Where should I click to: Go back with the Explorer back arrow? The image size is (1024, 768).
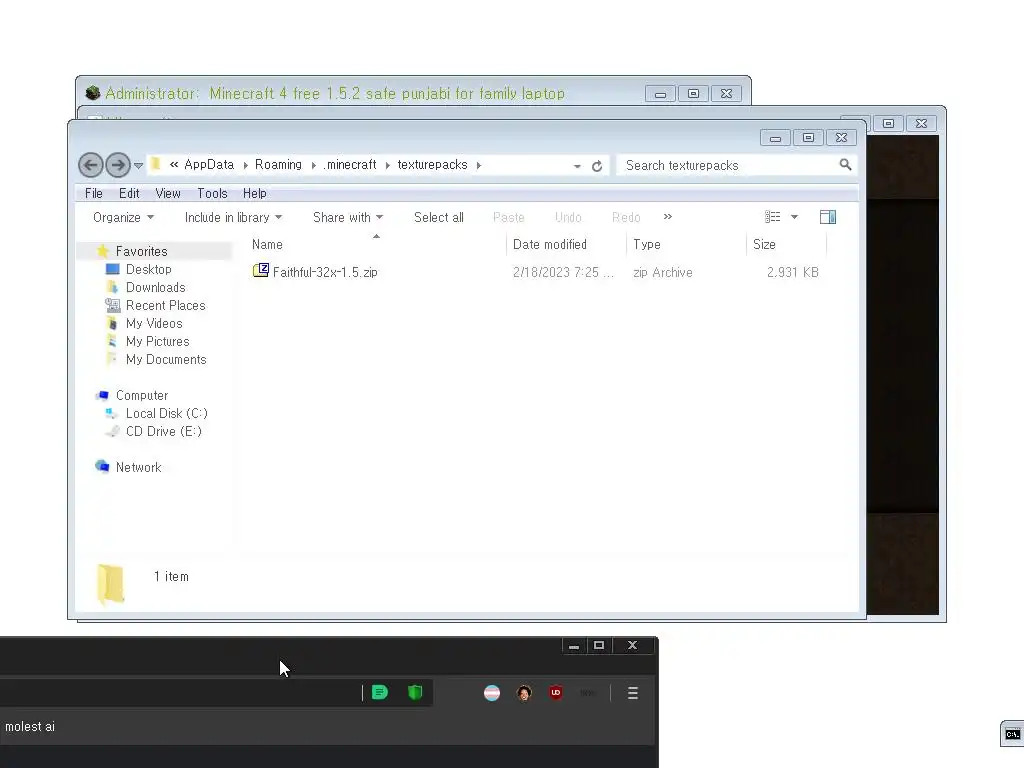[x=91, y=165]
